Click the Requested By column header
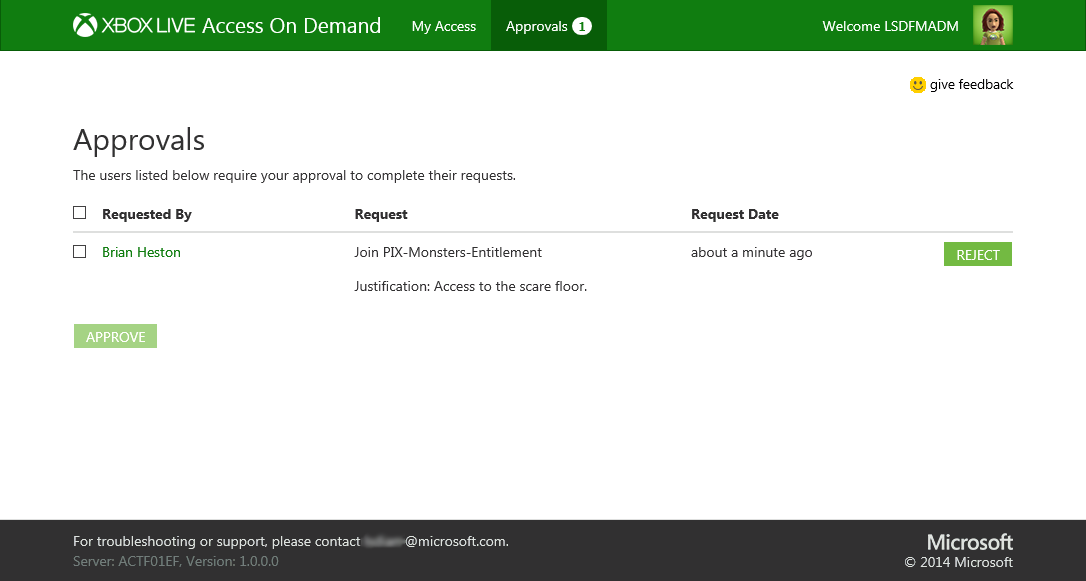This screenshot has width=1086, height=581. 147,215
